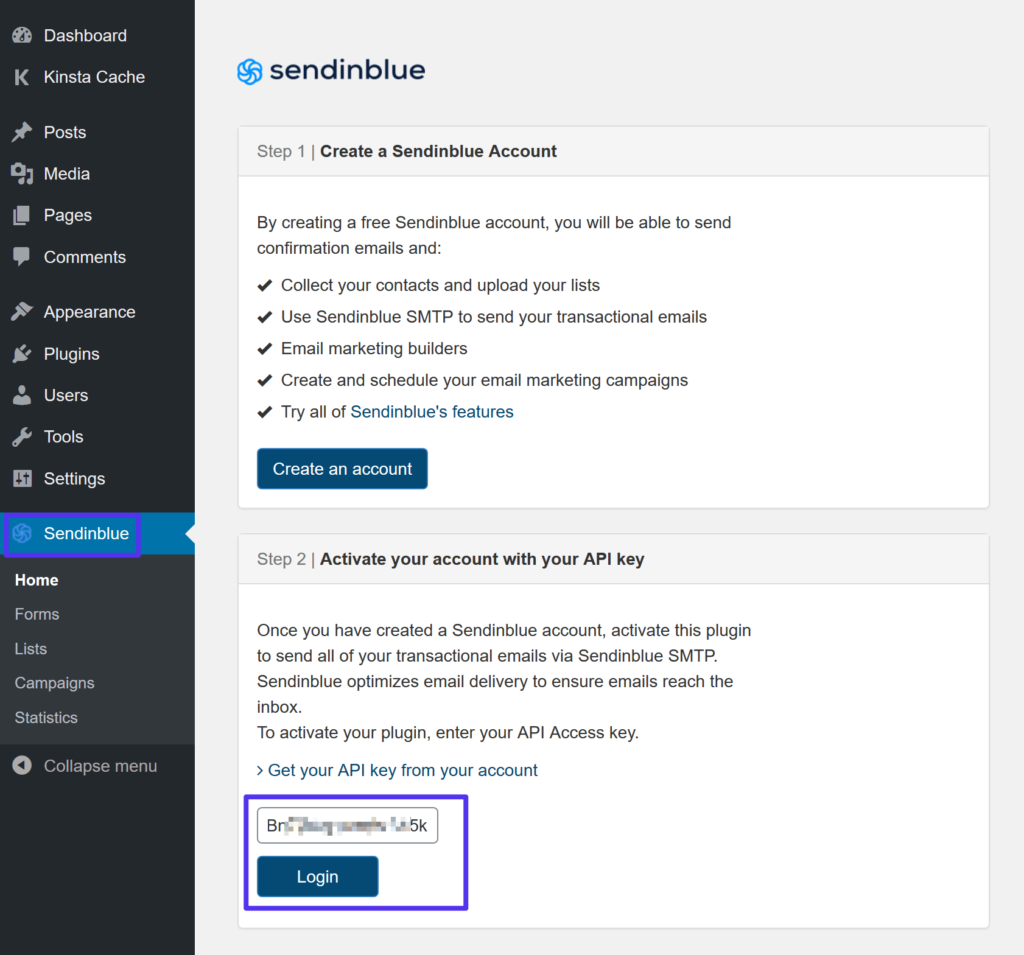
Task: Open the Statistics submenu entry
Action: (x=46, y=717)
